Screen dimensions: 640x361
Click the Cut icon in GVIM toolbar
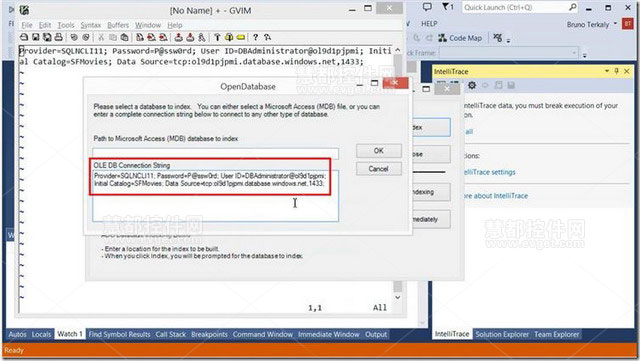[101, 37]
